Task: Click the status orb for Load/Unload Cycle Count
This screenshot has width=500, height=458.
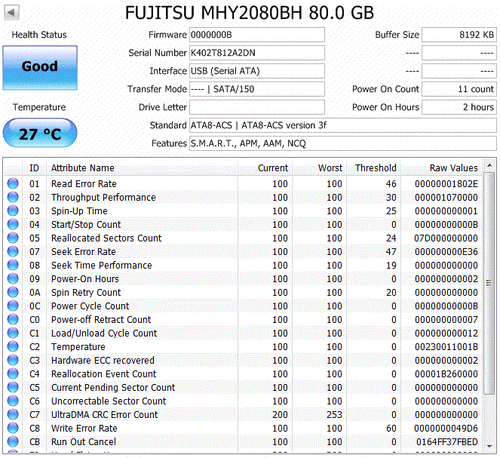Action: [13, 333]
